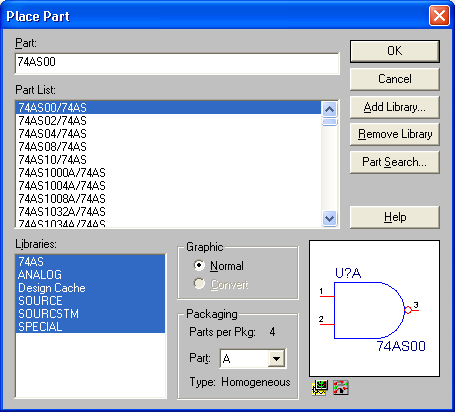Click the Part List scrollbar thumb
This screenshot has width=455, height=412.
pyautogui.click(x=330, y=122)
